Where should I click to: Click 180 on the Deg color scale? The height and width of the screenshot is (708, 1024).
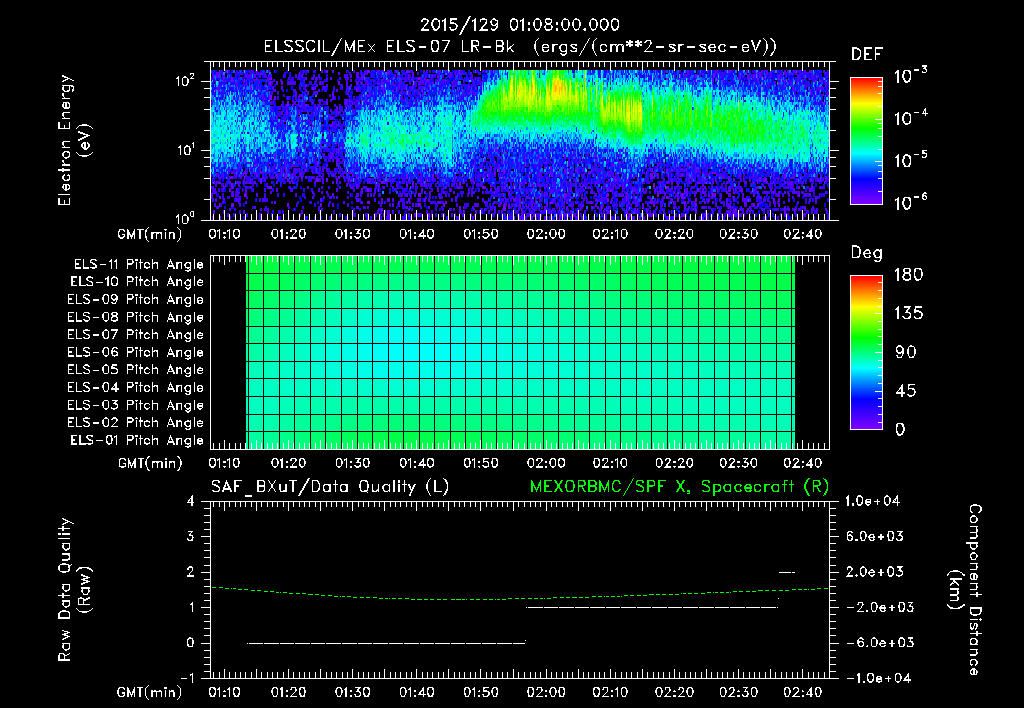[908, 275]
